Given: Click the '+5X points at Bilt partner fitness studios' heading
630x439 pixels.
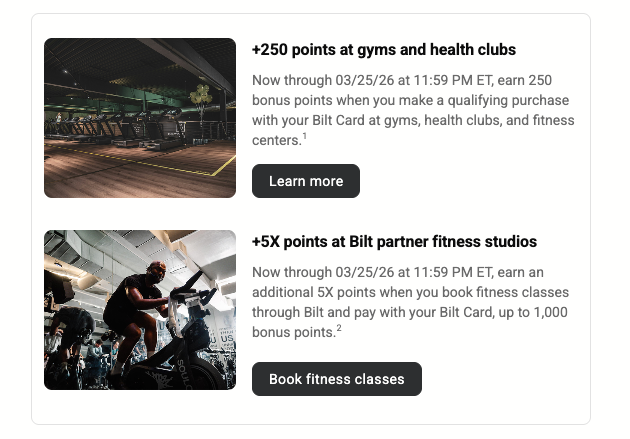Looking at the screenshot, I should click(394, 242).
